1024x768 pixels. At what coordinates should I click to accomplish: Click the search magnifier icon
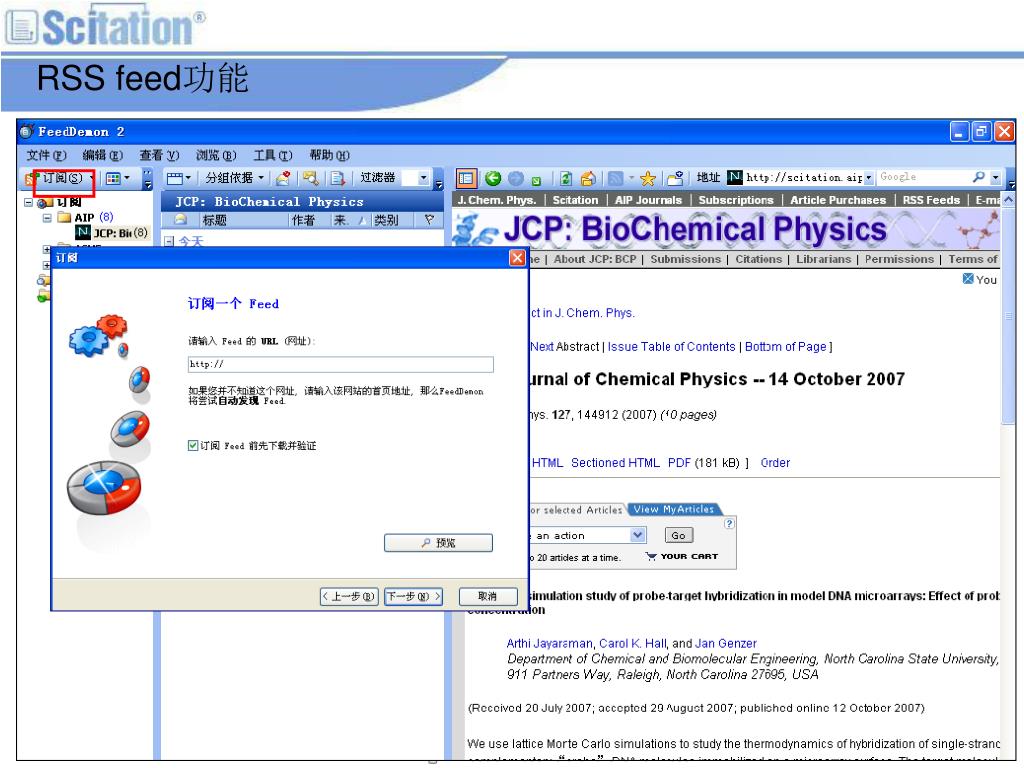(978, 177)
